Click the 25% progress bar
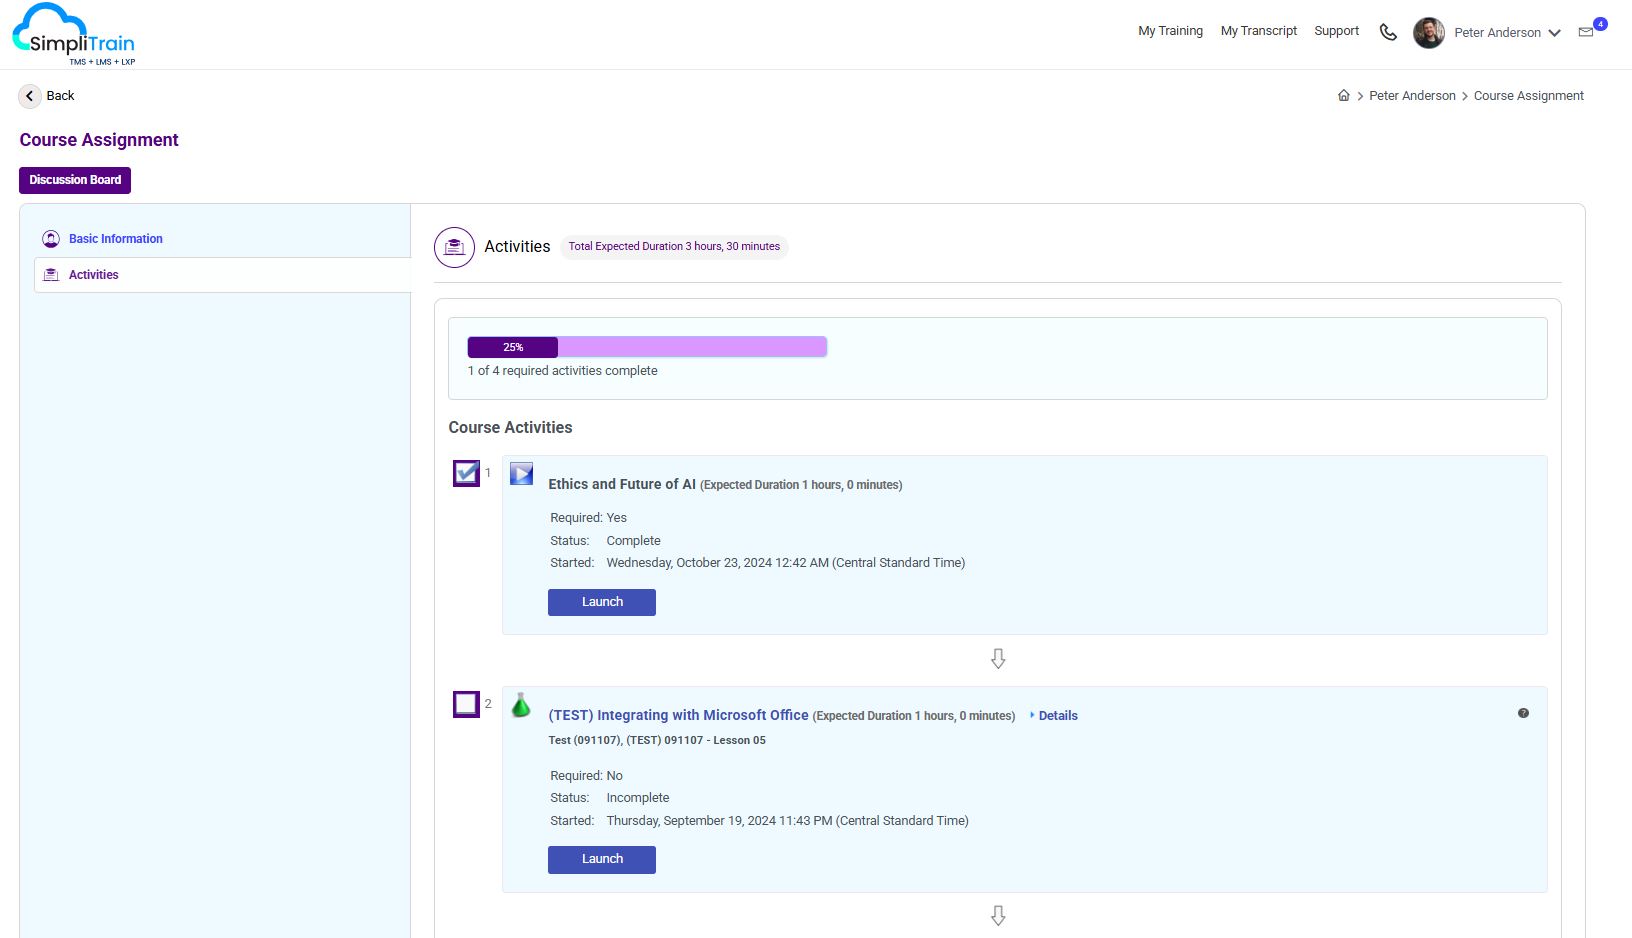 [647, 347]
